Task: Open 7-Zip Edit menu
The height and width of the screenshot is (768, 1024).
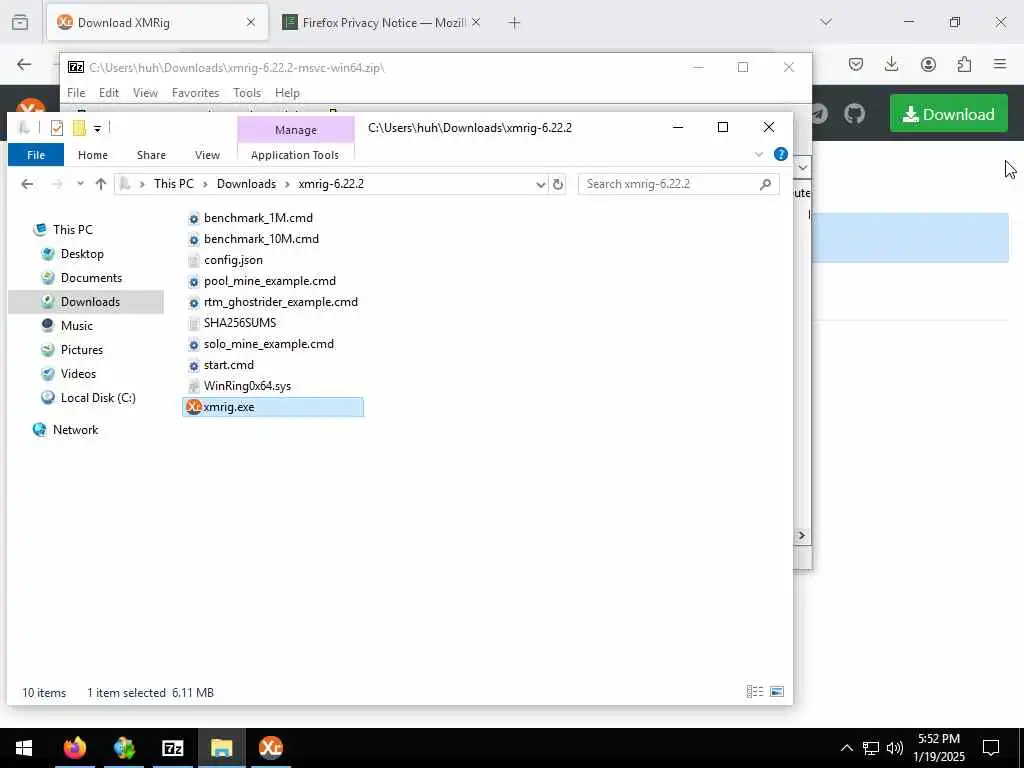Action: [x=109, y=93]
